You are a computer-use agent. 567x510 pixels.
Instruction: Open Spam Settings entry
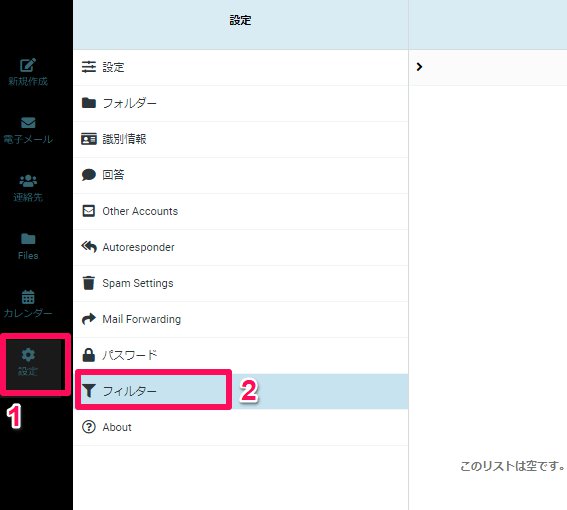241,283
